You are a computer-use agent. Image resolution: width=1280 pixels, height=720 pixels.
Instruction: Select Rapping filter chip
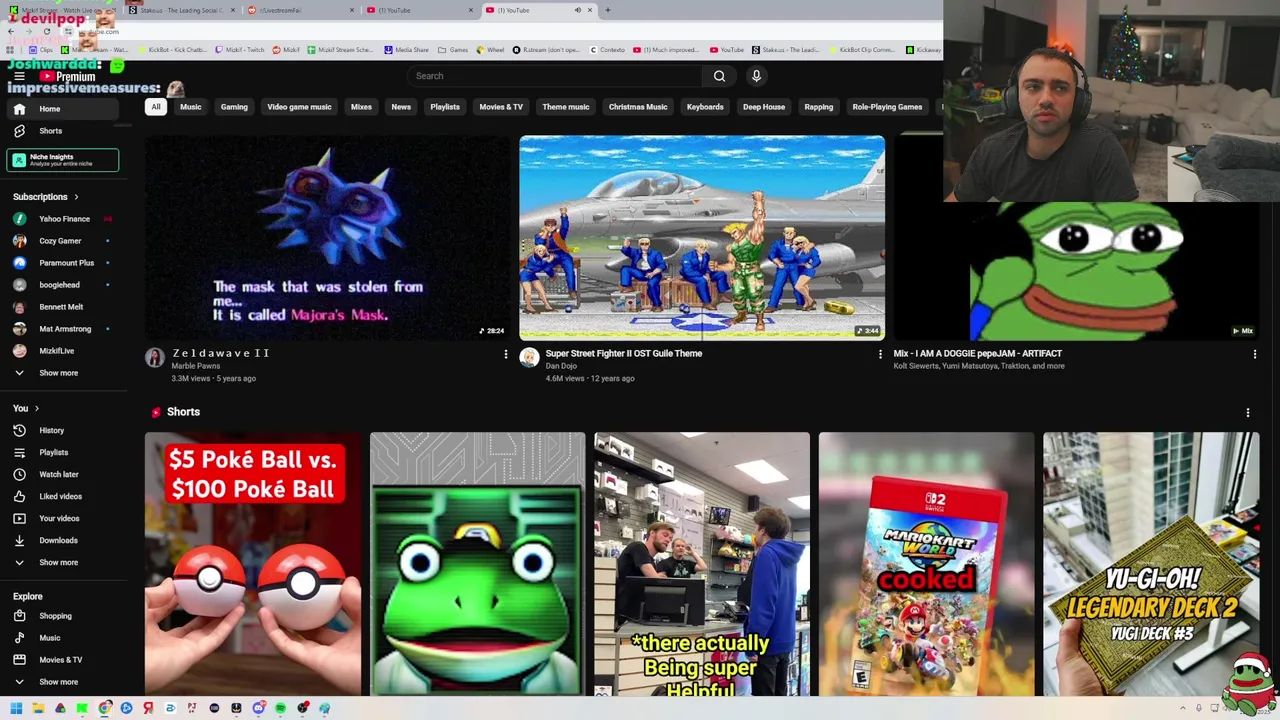click(819, 107)
